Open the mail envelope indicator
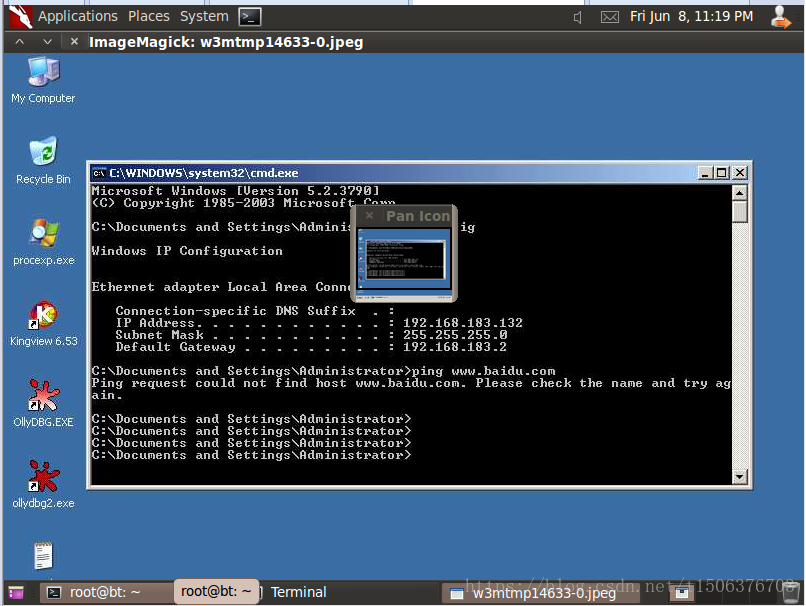This screenshot has height=606, width=806. 610,17
